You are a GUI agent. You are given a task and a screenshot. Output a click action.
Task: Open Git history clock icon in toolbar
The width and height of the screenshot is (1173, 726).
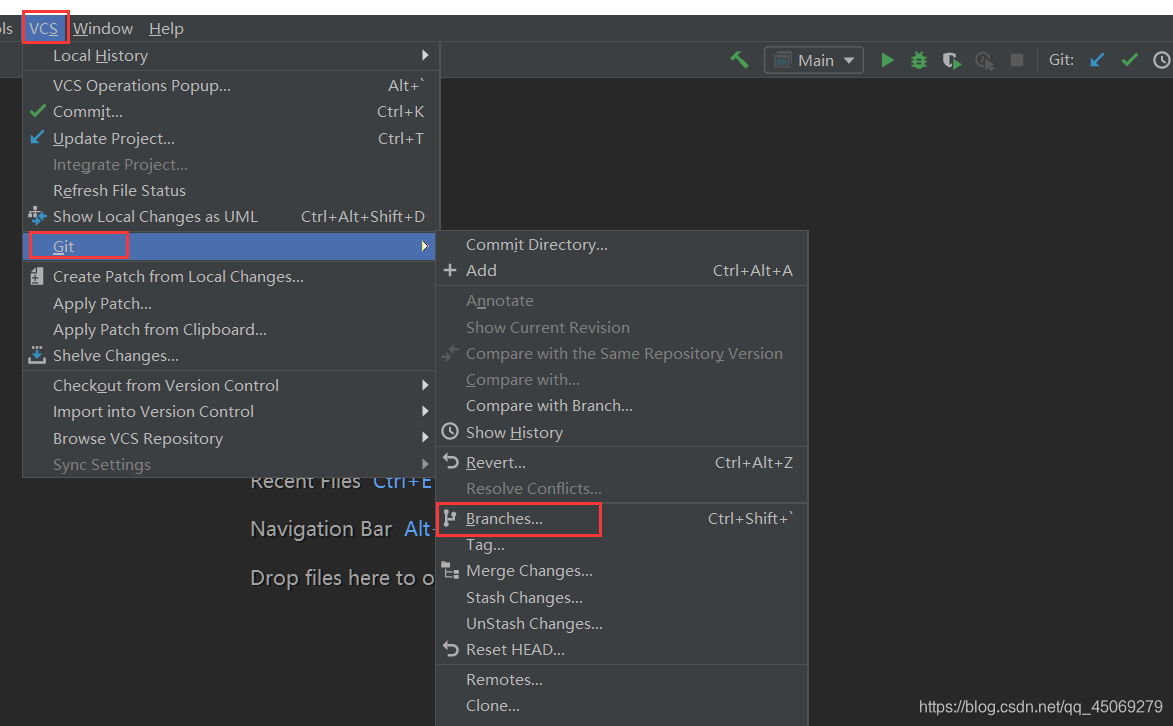[x=1162, y=60]
